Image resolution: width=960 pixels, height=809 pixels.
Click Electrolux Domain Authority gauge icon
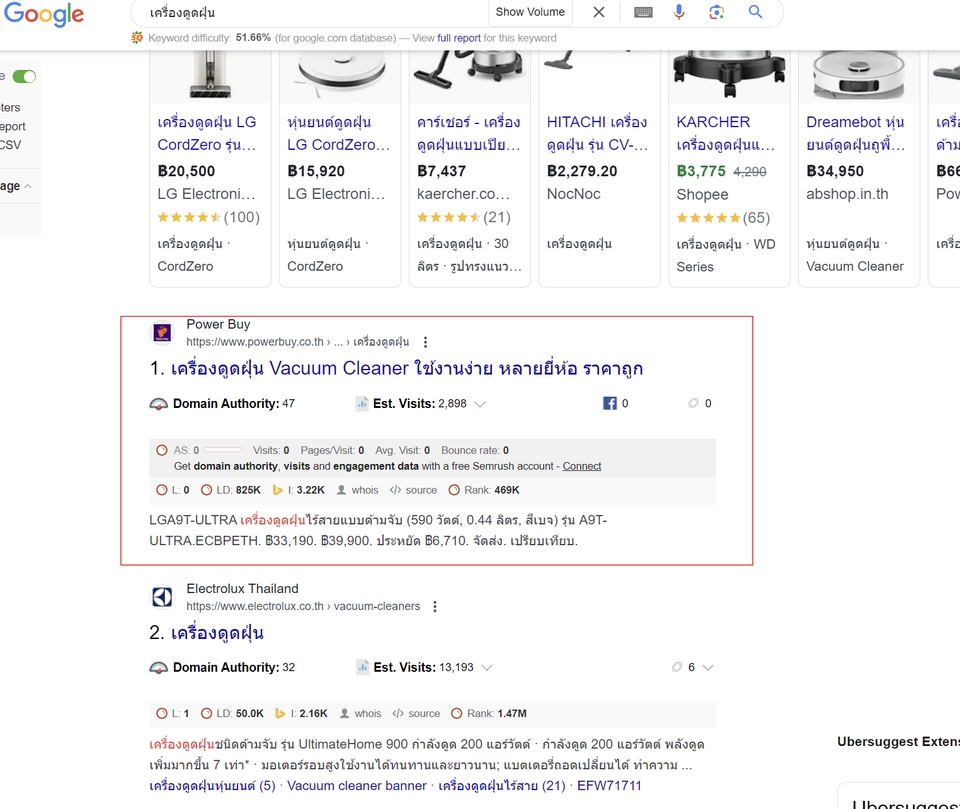(159, 668)
